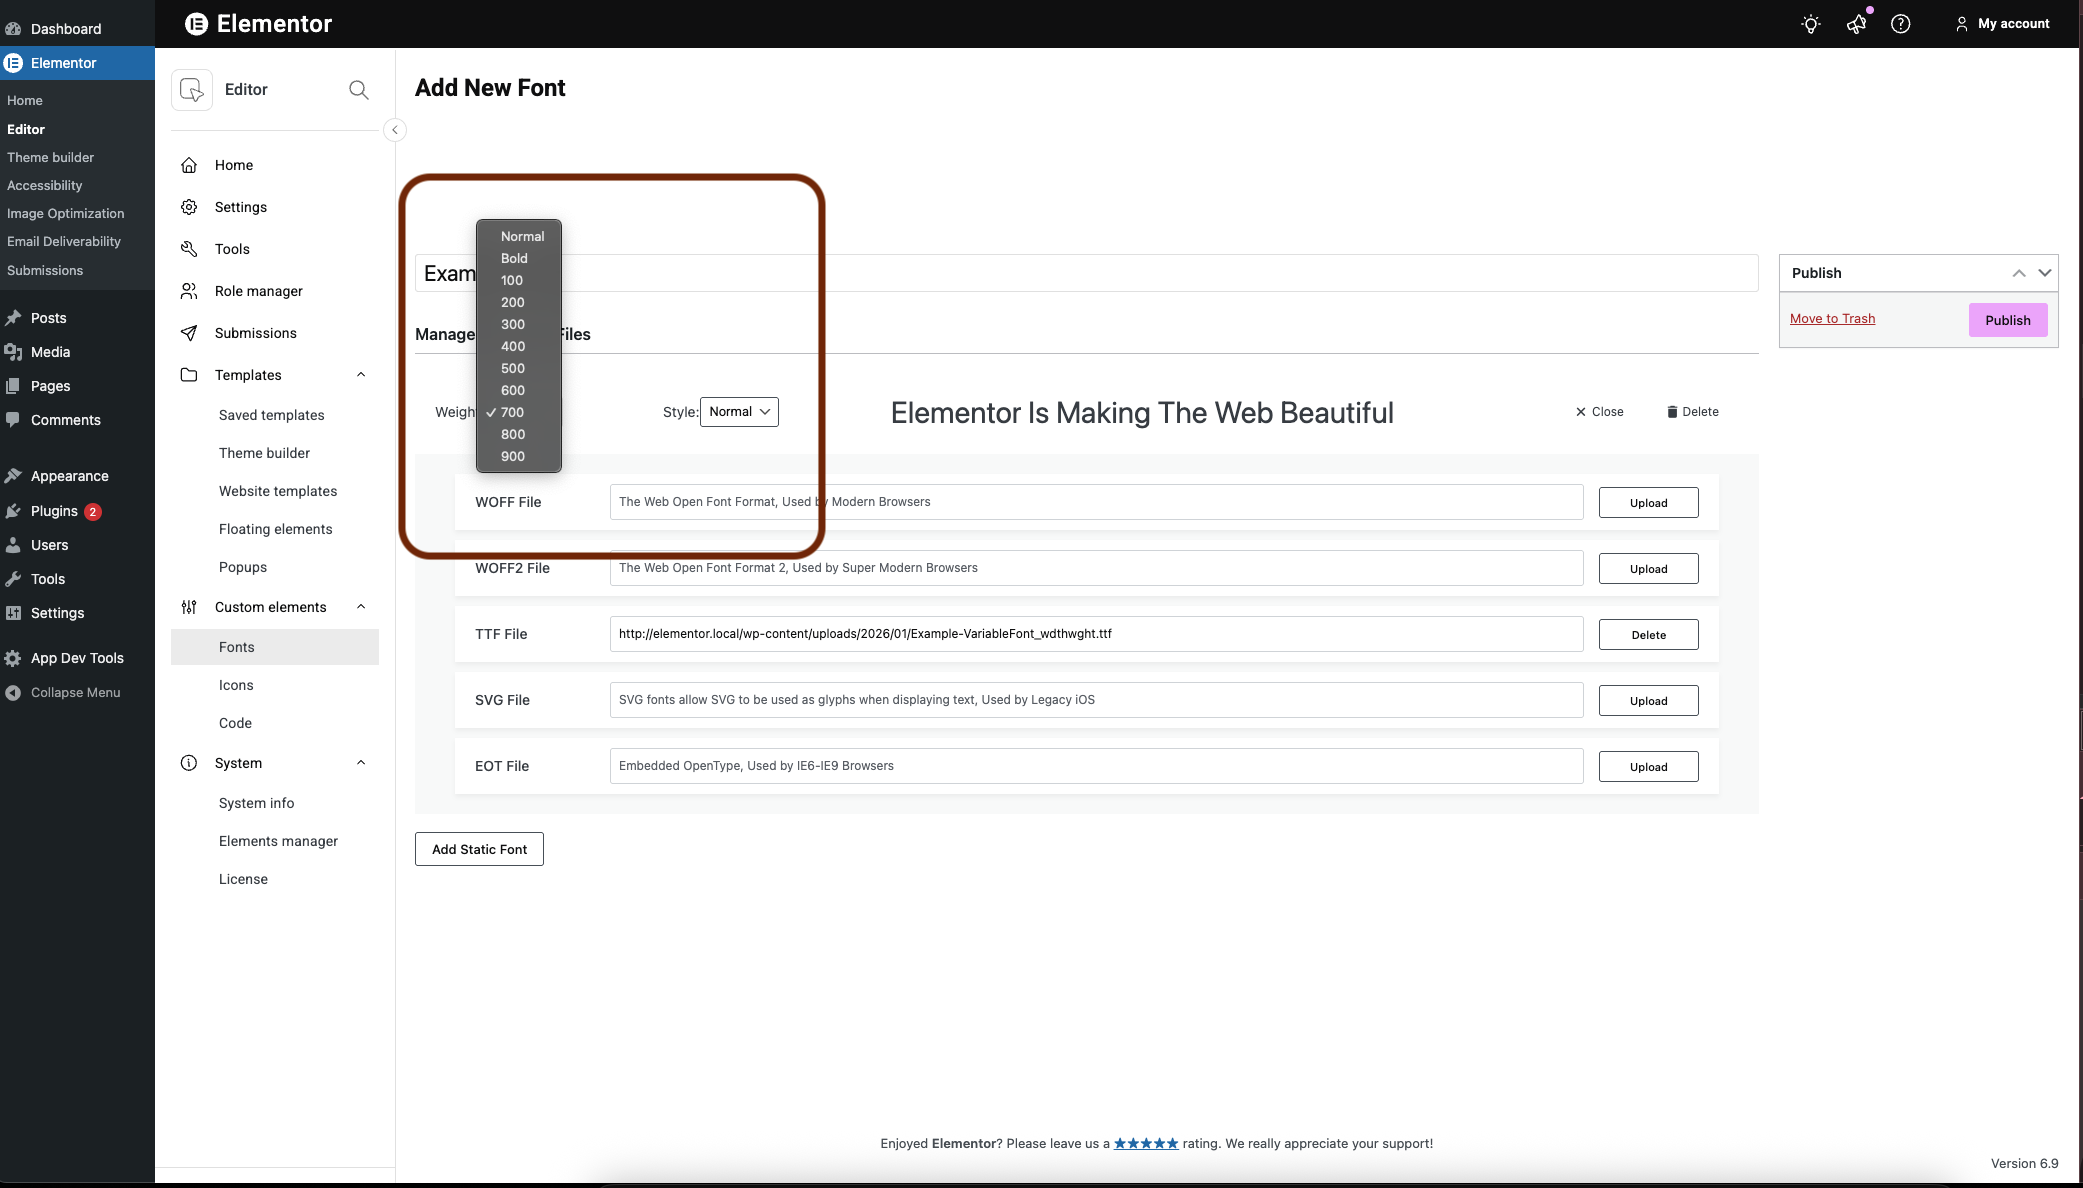Click the WOFF2 File URL input field
This screenshot has height=1188, width=2083.
(1096, 568)
